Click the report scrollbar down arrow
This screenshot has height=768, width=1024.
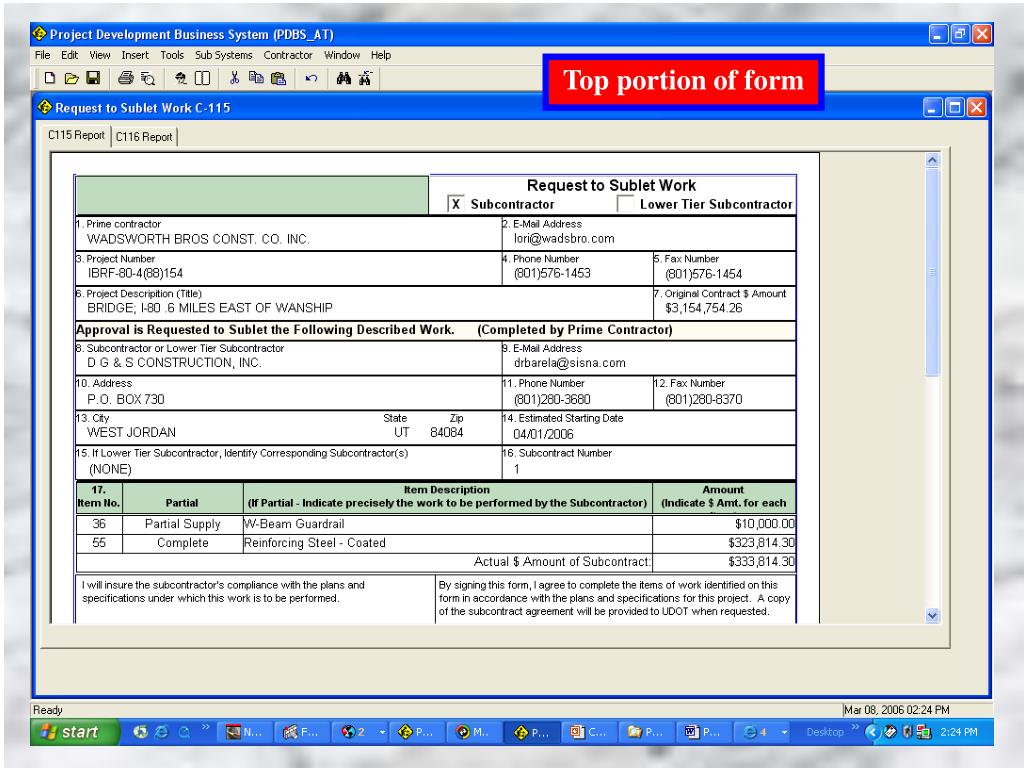[933, 615]
